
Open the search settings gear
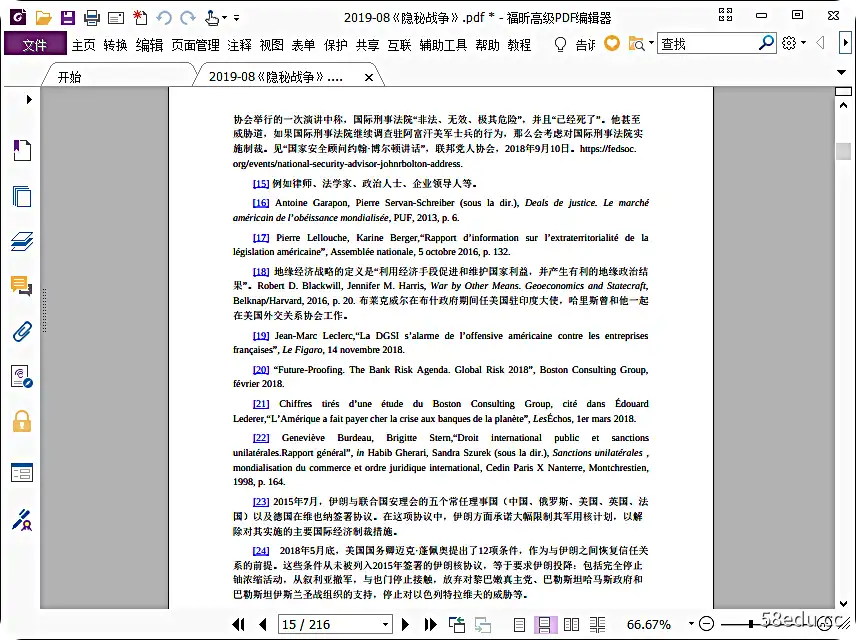[x=789, y=43]
